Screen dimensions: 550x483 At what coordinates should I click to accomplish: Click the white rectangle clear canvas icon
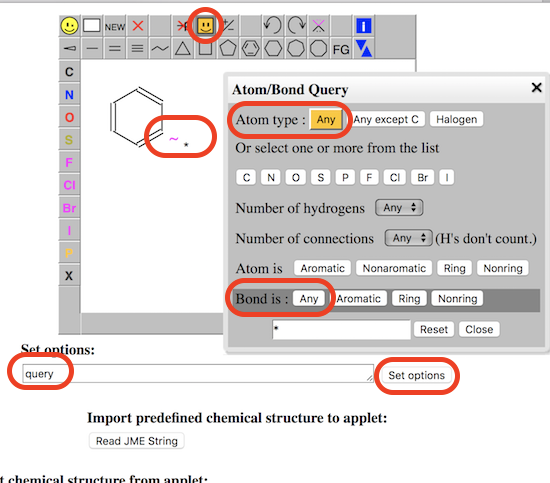pos(92,26)
